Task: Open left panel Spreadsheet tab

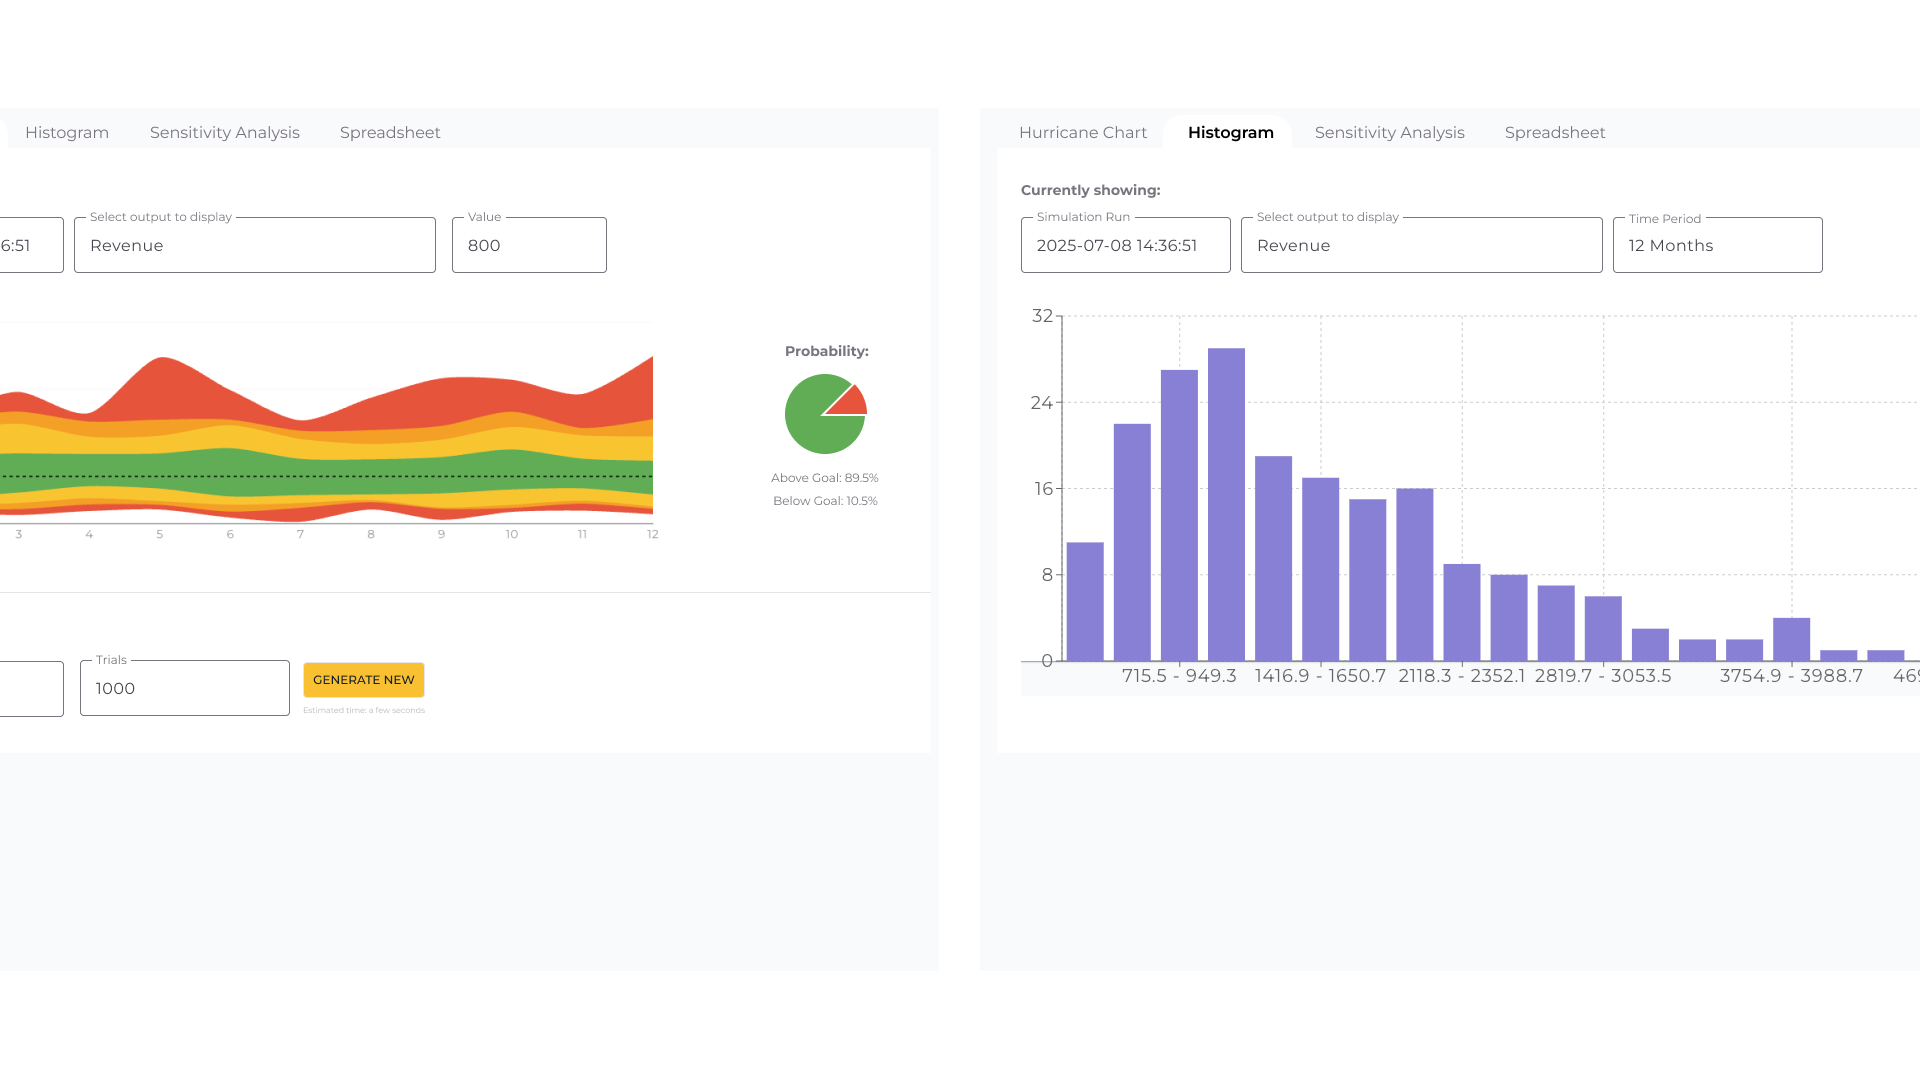Action: (x=389, y=132)
